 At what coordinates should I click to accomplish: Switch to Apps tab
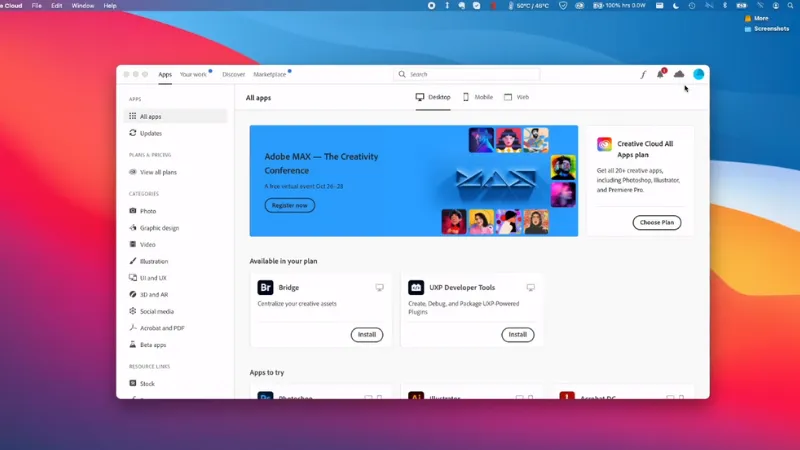point(165,74)
